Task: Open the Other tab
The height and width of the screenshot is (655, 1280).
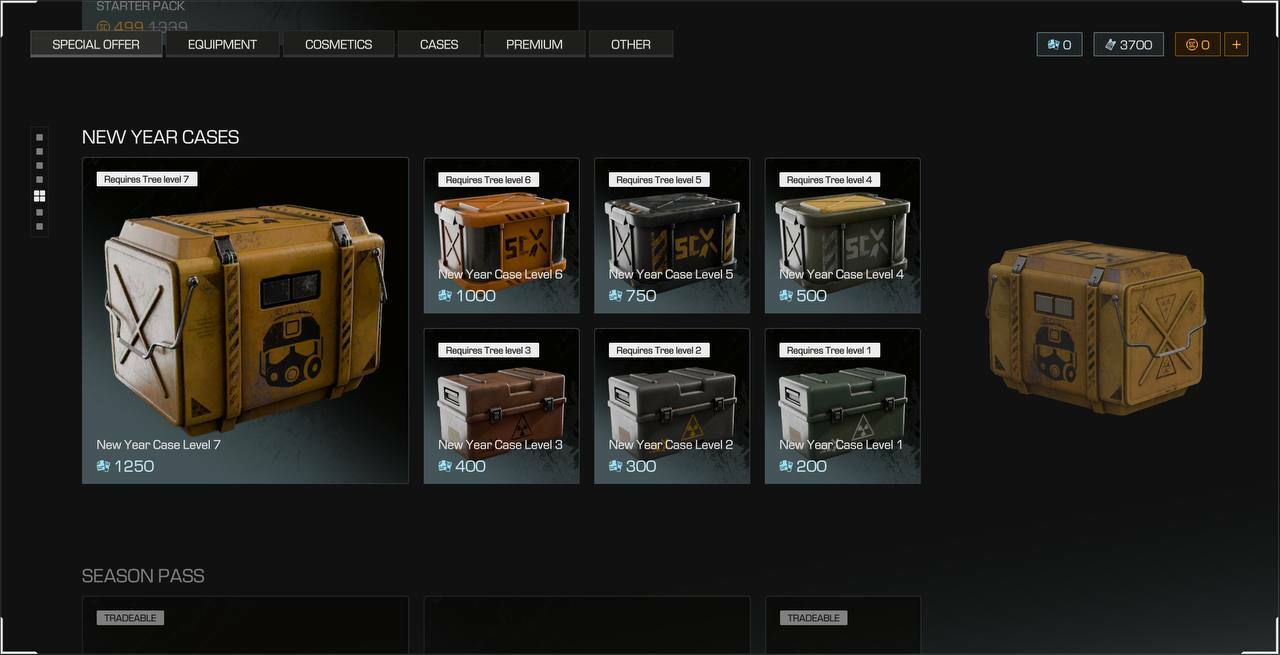Action: click(x=631, y=44)
